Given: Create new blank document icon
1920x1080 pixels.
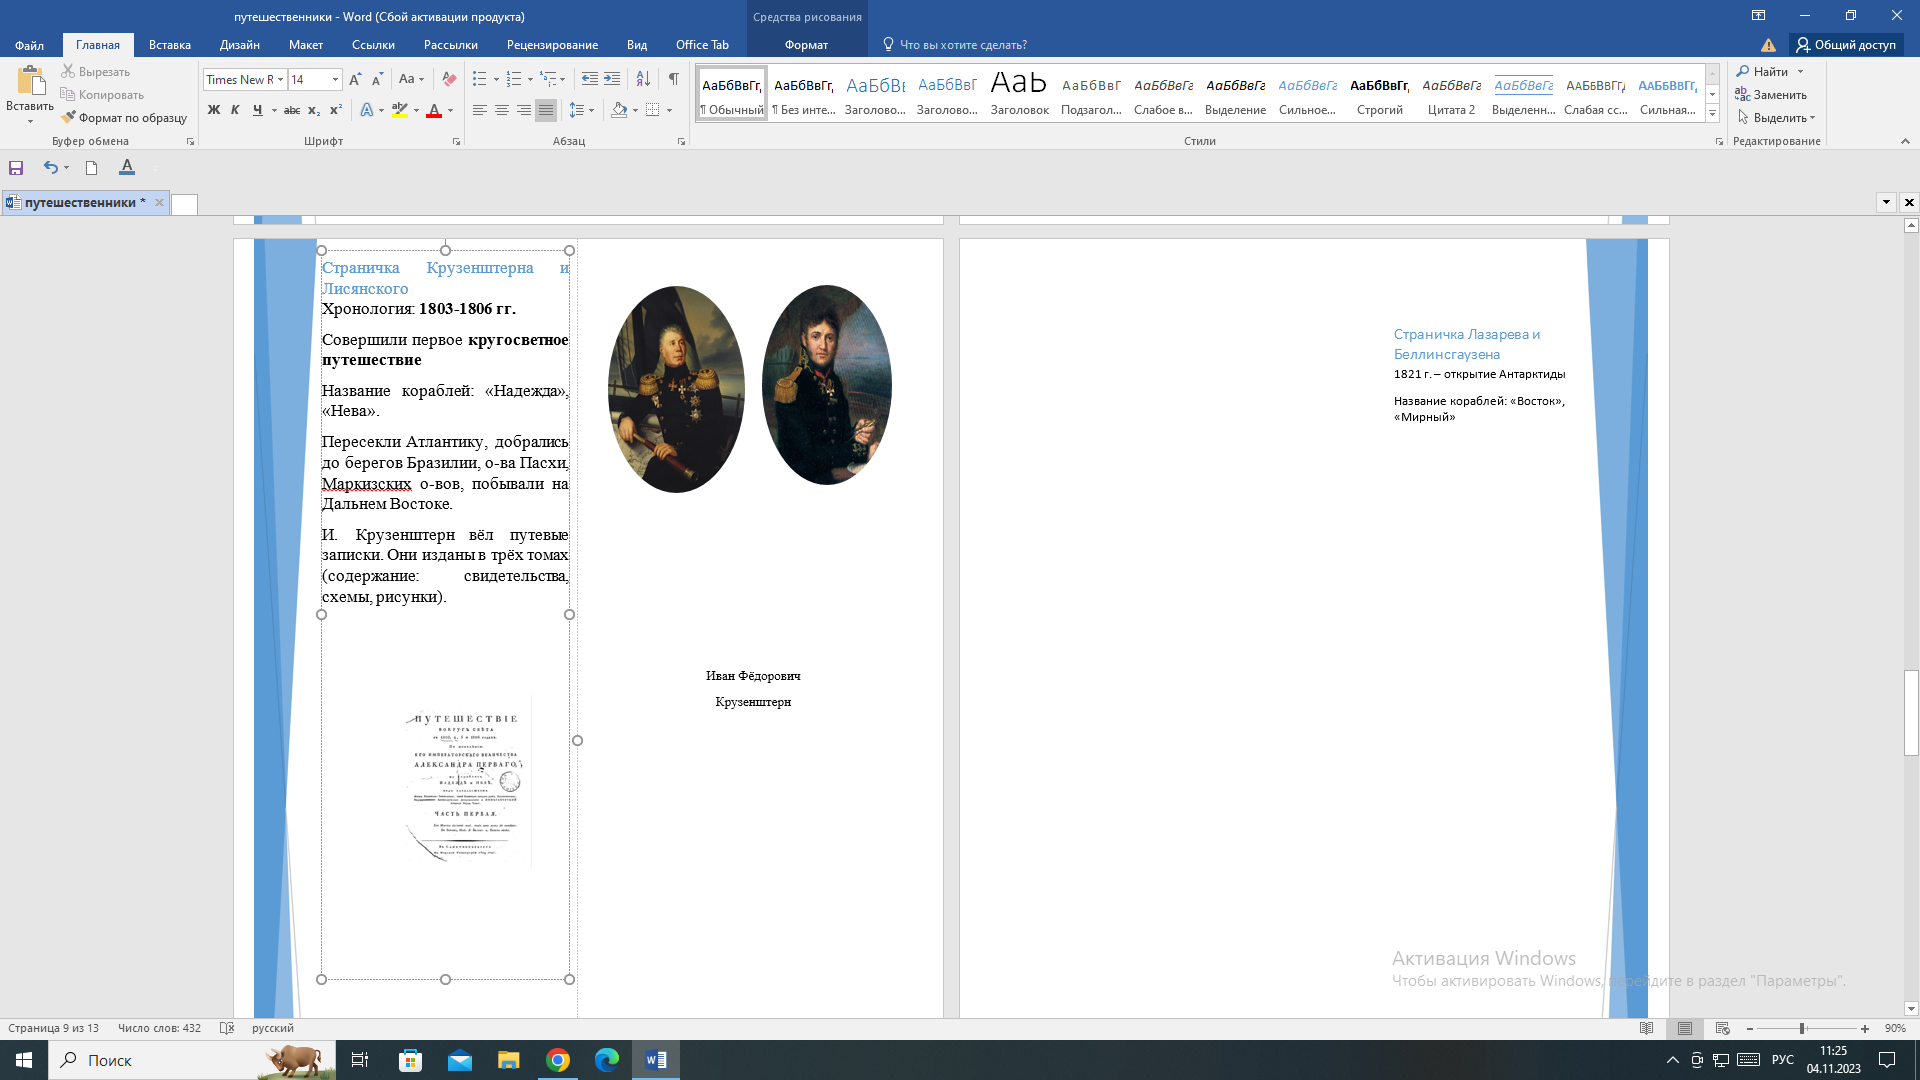Looking at the screenshot, I should click(x=91, y=168).
